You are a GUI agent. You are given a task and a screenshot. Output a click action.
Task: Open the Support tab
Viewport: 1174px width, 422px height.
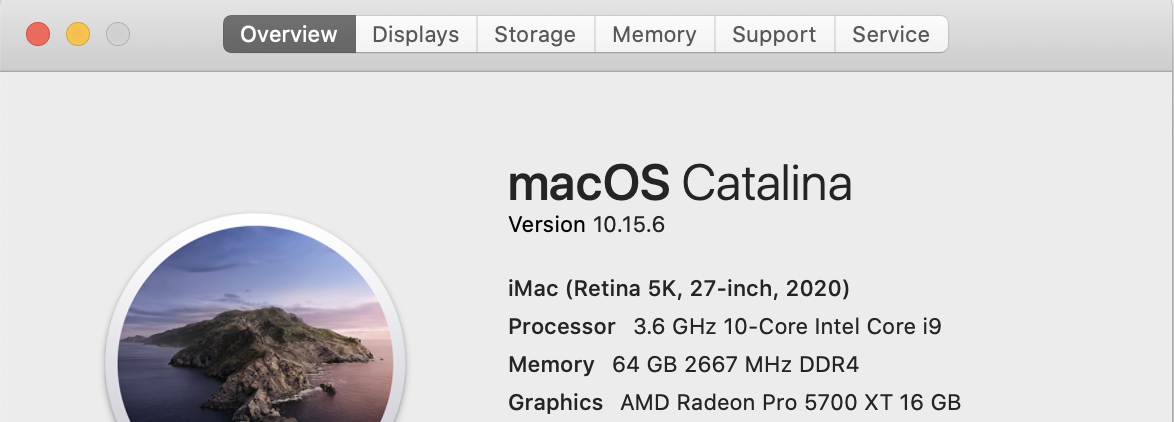click(x=774, y=35)
